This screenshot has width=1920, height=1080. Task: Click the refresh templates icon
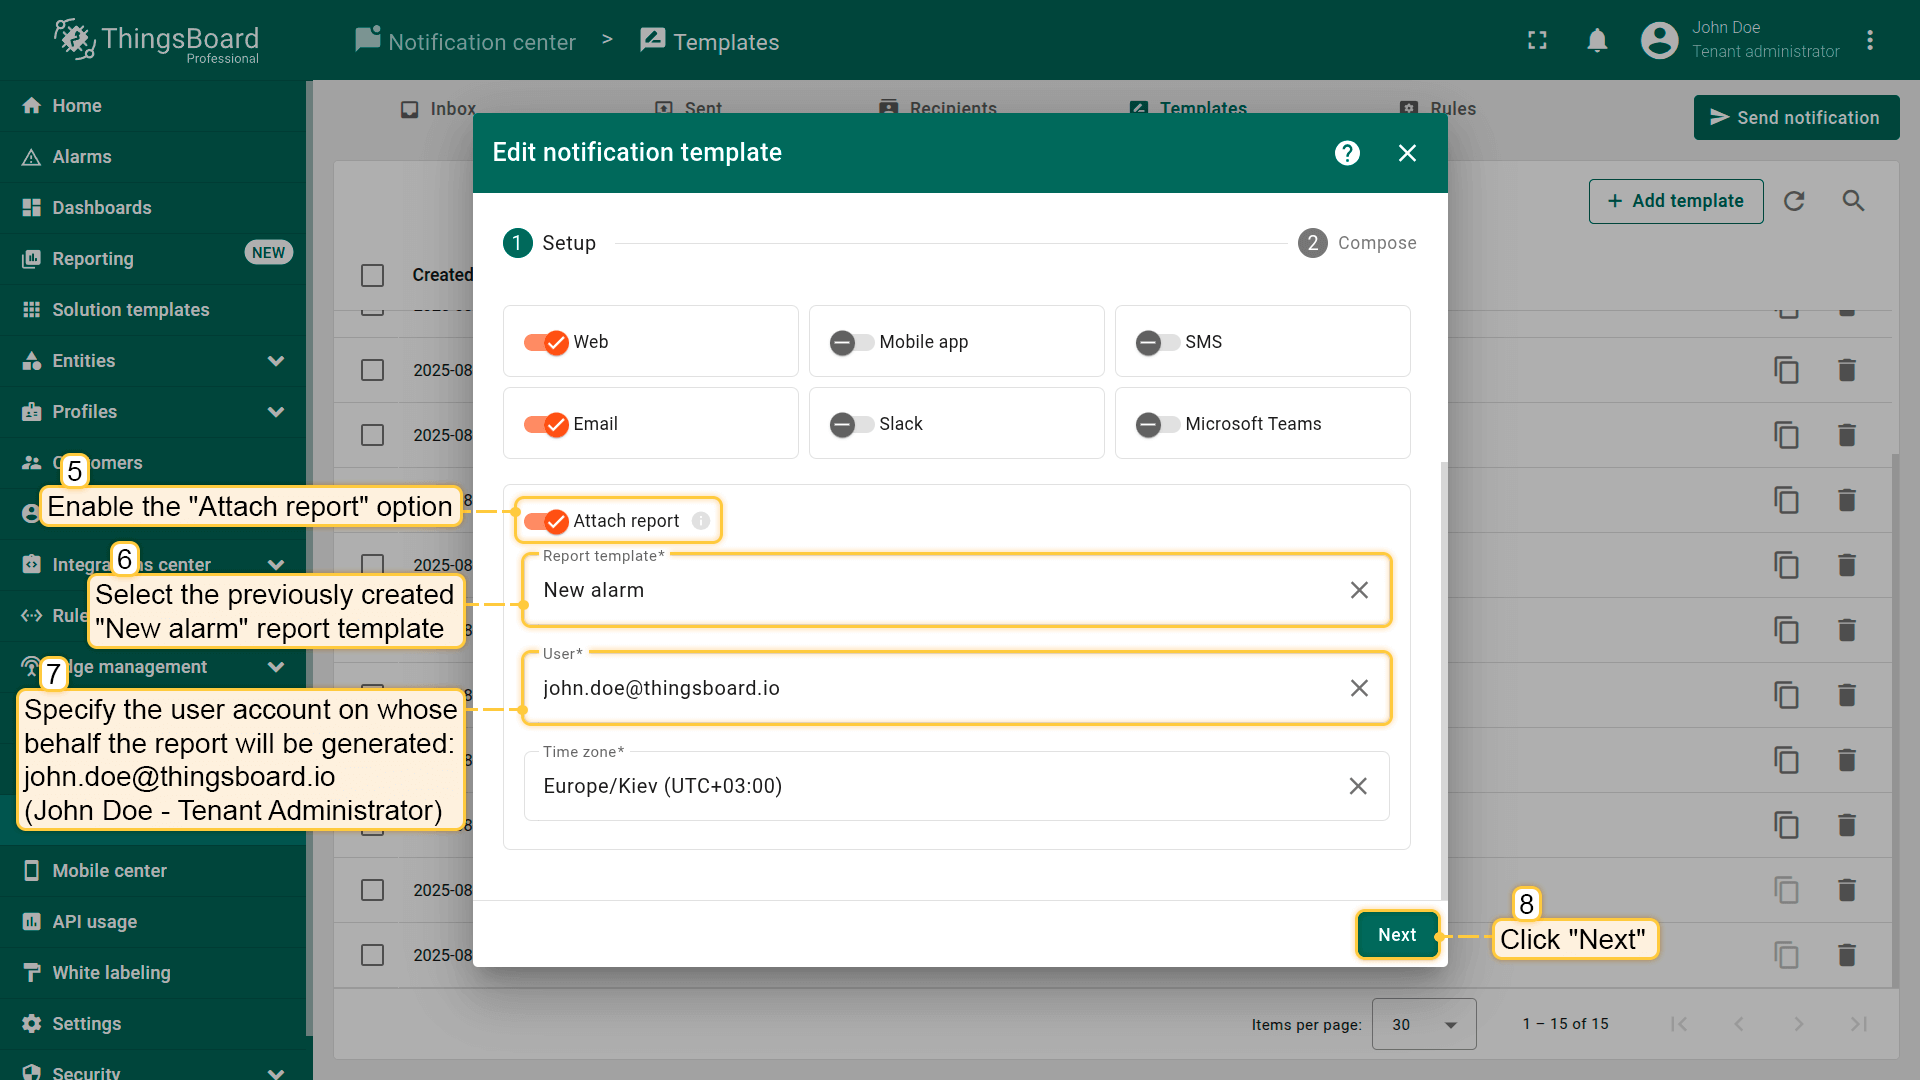coord(1794,201)
